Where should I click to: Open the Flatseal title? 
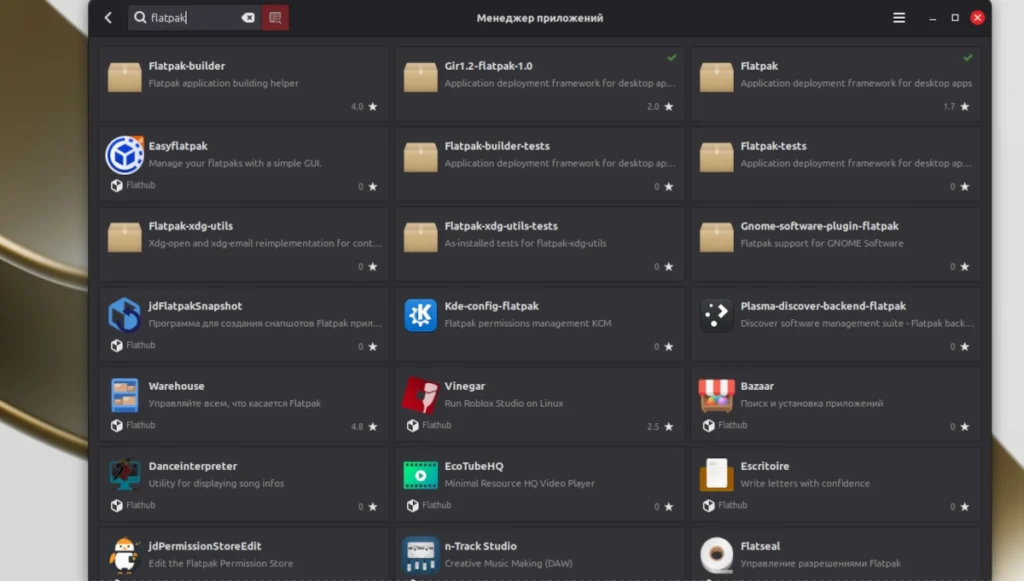click(760, 546)
